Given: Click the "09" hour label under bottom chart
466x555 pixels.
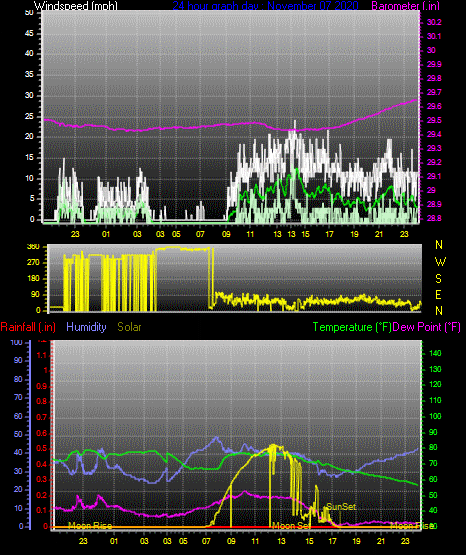Looking at the screenshot, I should pyautogui.click(x=231, y=541).
